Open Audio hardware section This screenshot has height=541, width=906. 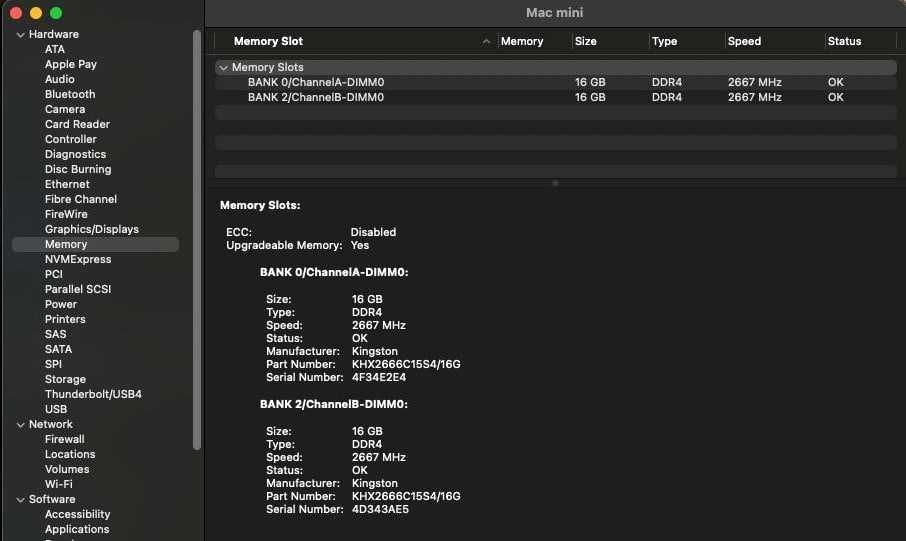pos(60,79)
